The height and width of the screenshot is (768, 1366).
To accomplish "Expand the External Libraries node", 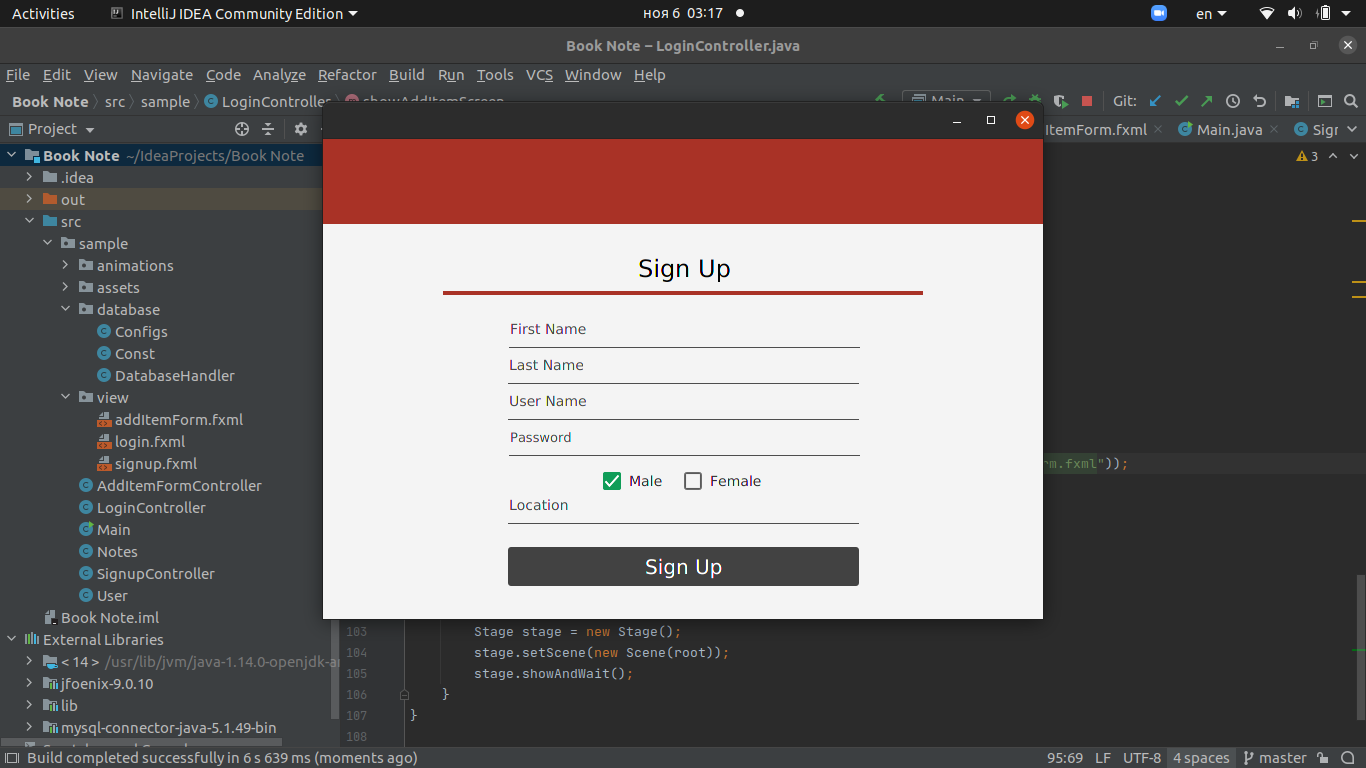I will pyautogui.click(x=9, y=639).
